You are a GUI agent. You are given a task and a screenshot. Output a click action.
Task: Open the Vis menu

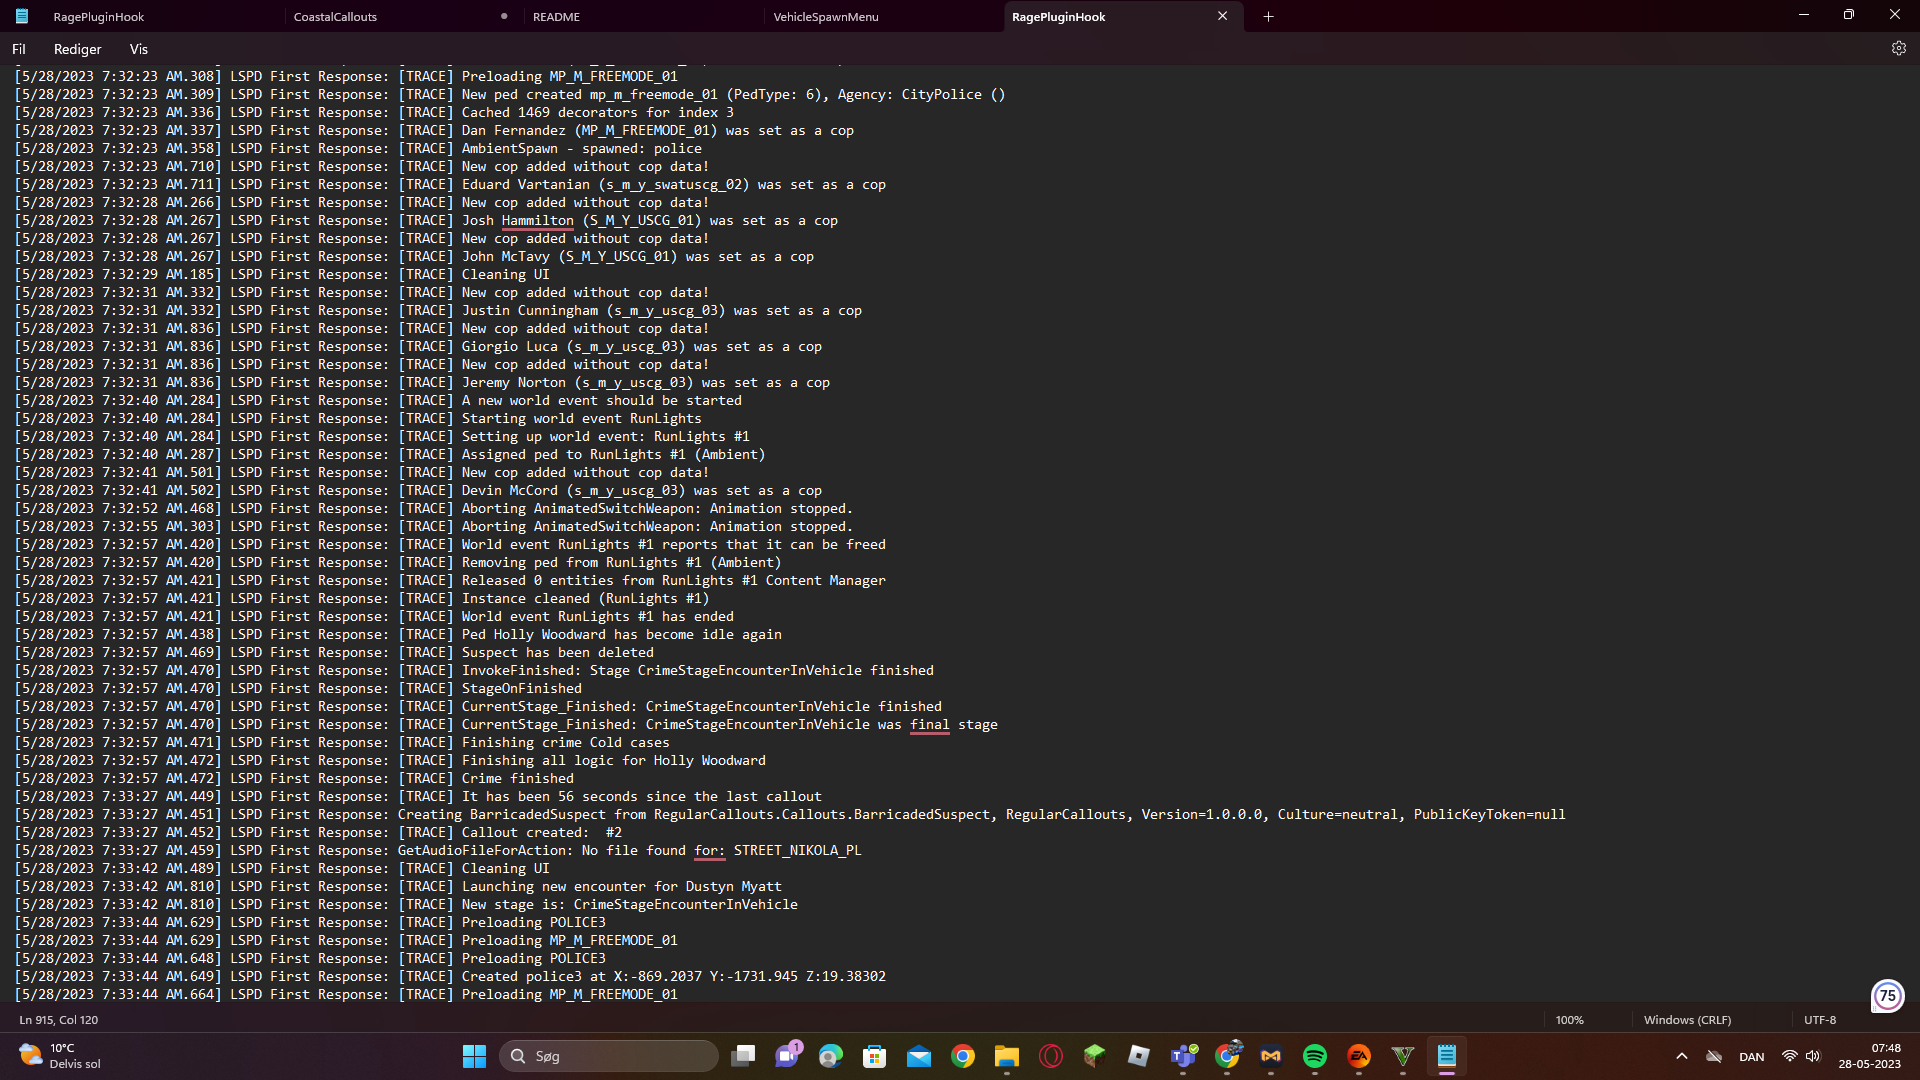[x=138, y=49]
